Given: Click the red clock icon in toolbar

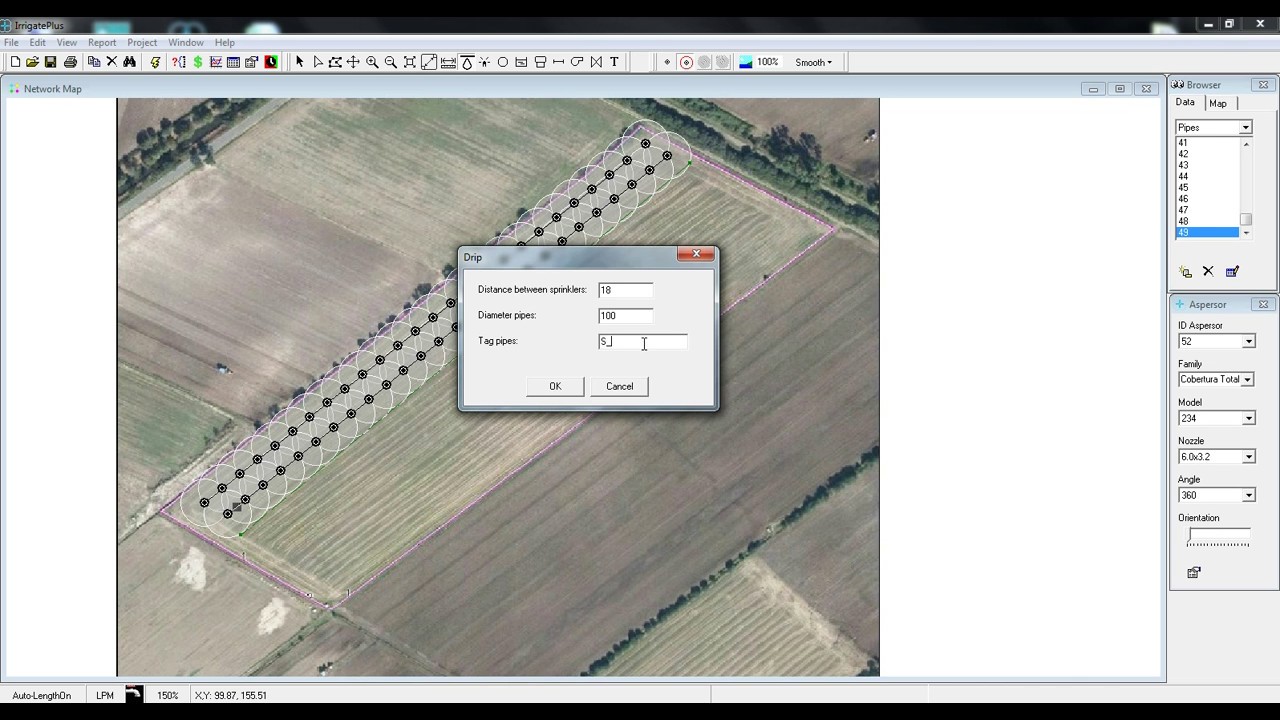Looking at the screenshot, I should (271, 62).
